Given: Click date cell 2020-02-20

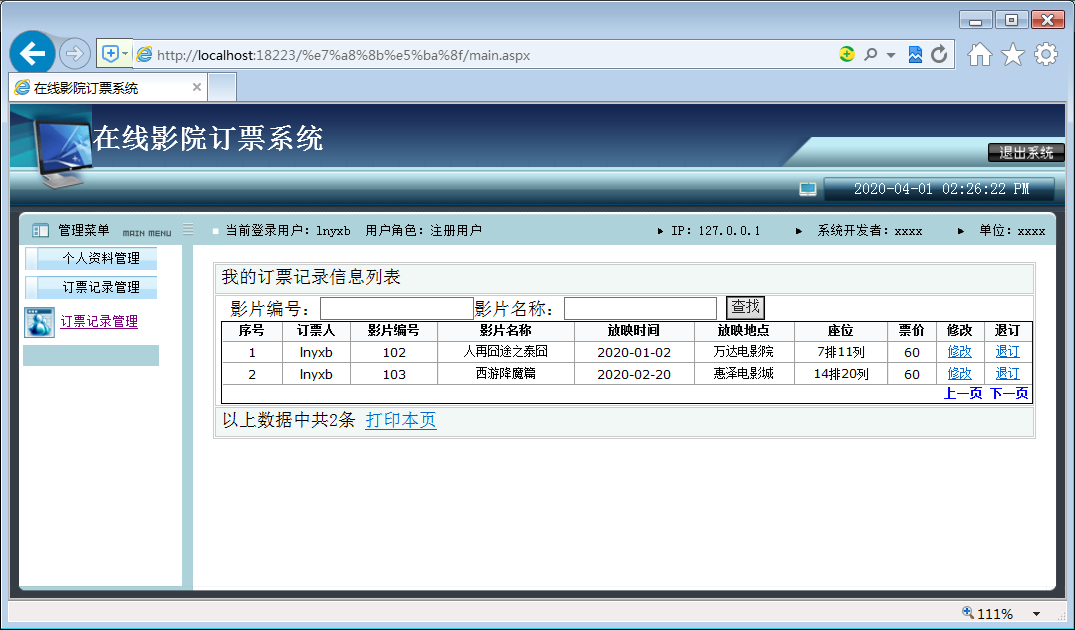Looking at the screenshot, I should [x=634, y=374].
